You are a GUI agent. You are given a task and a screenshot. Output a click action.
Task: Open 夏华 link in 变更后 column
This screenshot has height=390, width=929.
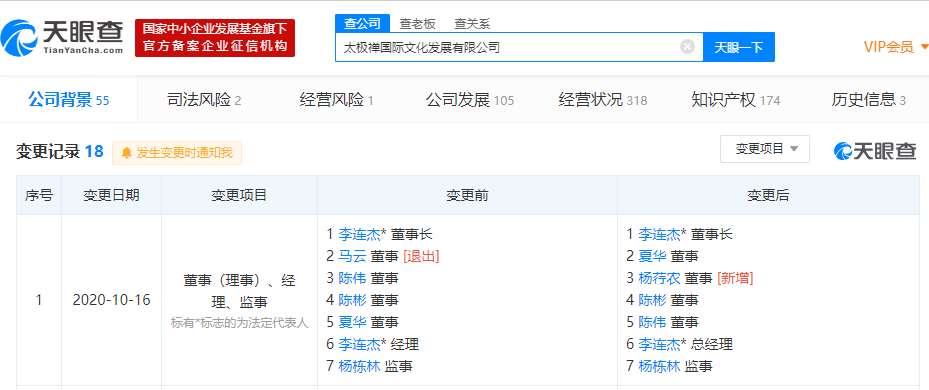click(652, 256)
